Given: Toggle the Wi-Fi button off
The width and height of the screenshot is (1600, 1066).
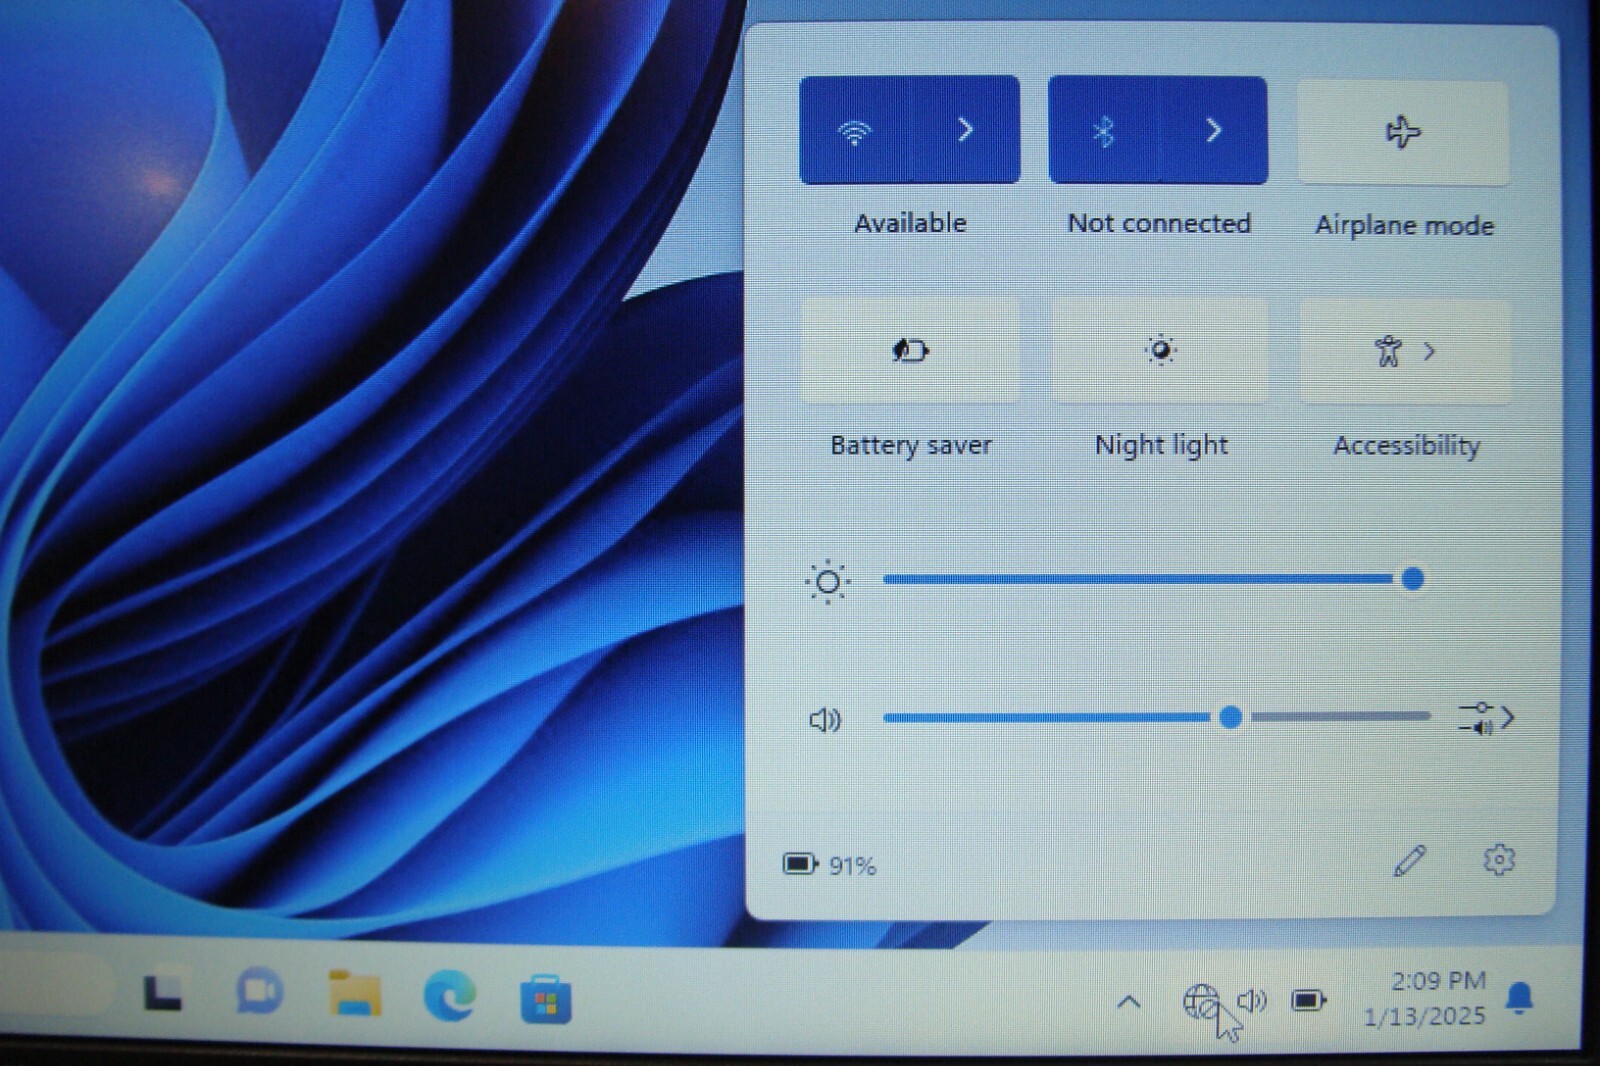Looking at the screenshot, I should (x=855, y=130).
